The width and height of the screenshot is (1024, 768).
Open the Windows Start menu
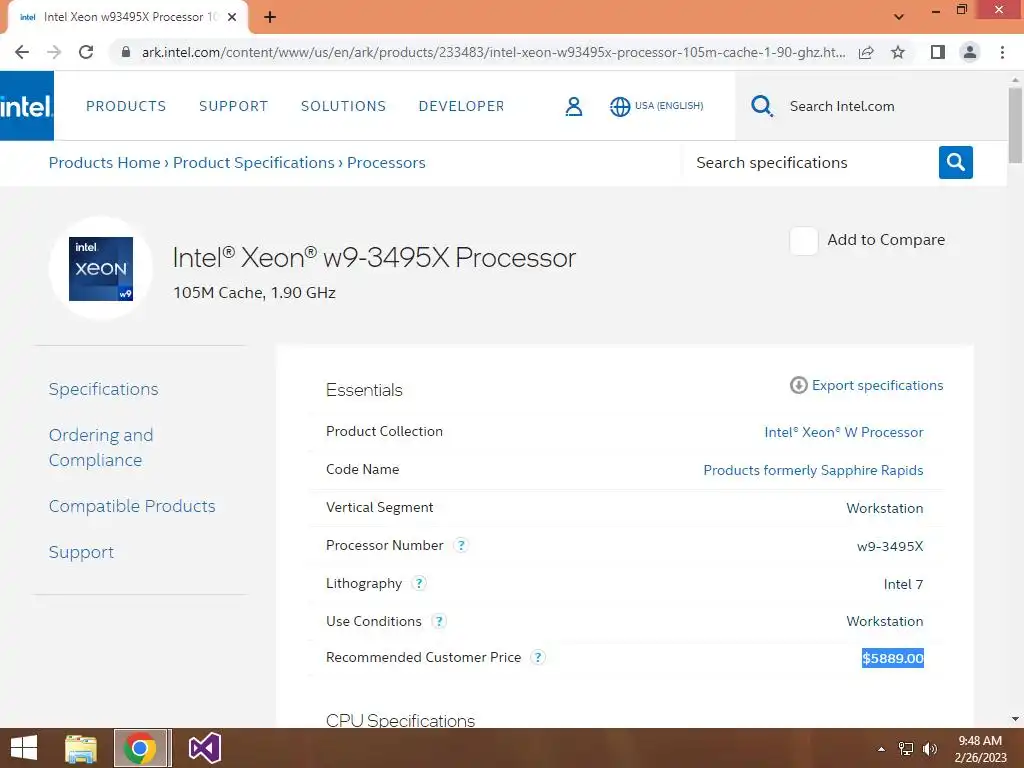coord(24,748)
